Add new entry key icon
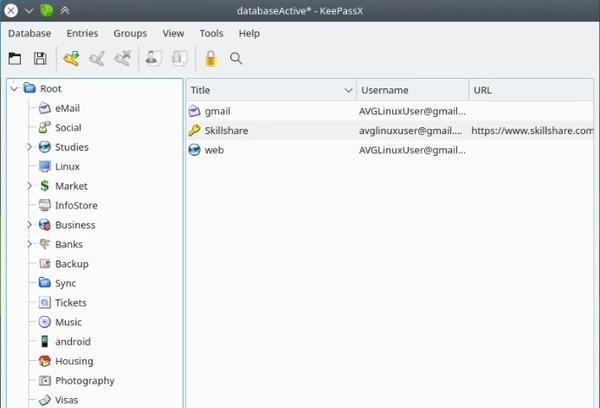Image resolution: width=600 pixels, height=408 pixels. coord(72,59)
